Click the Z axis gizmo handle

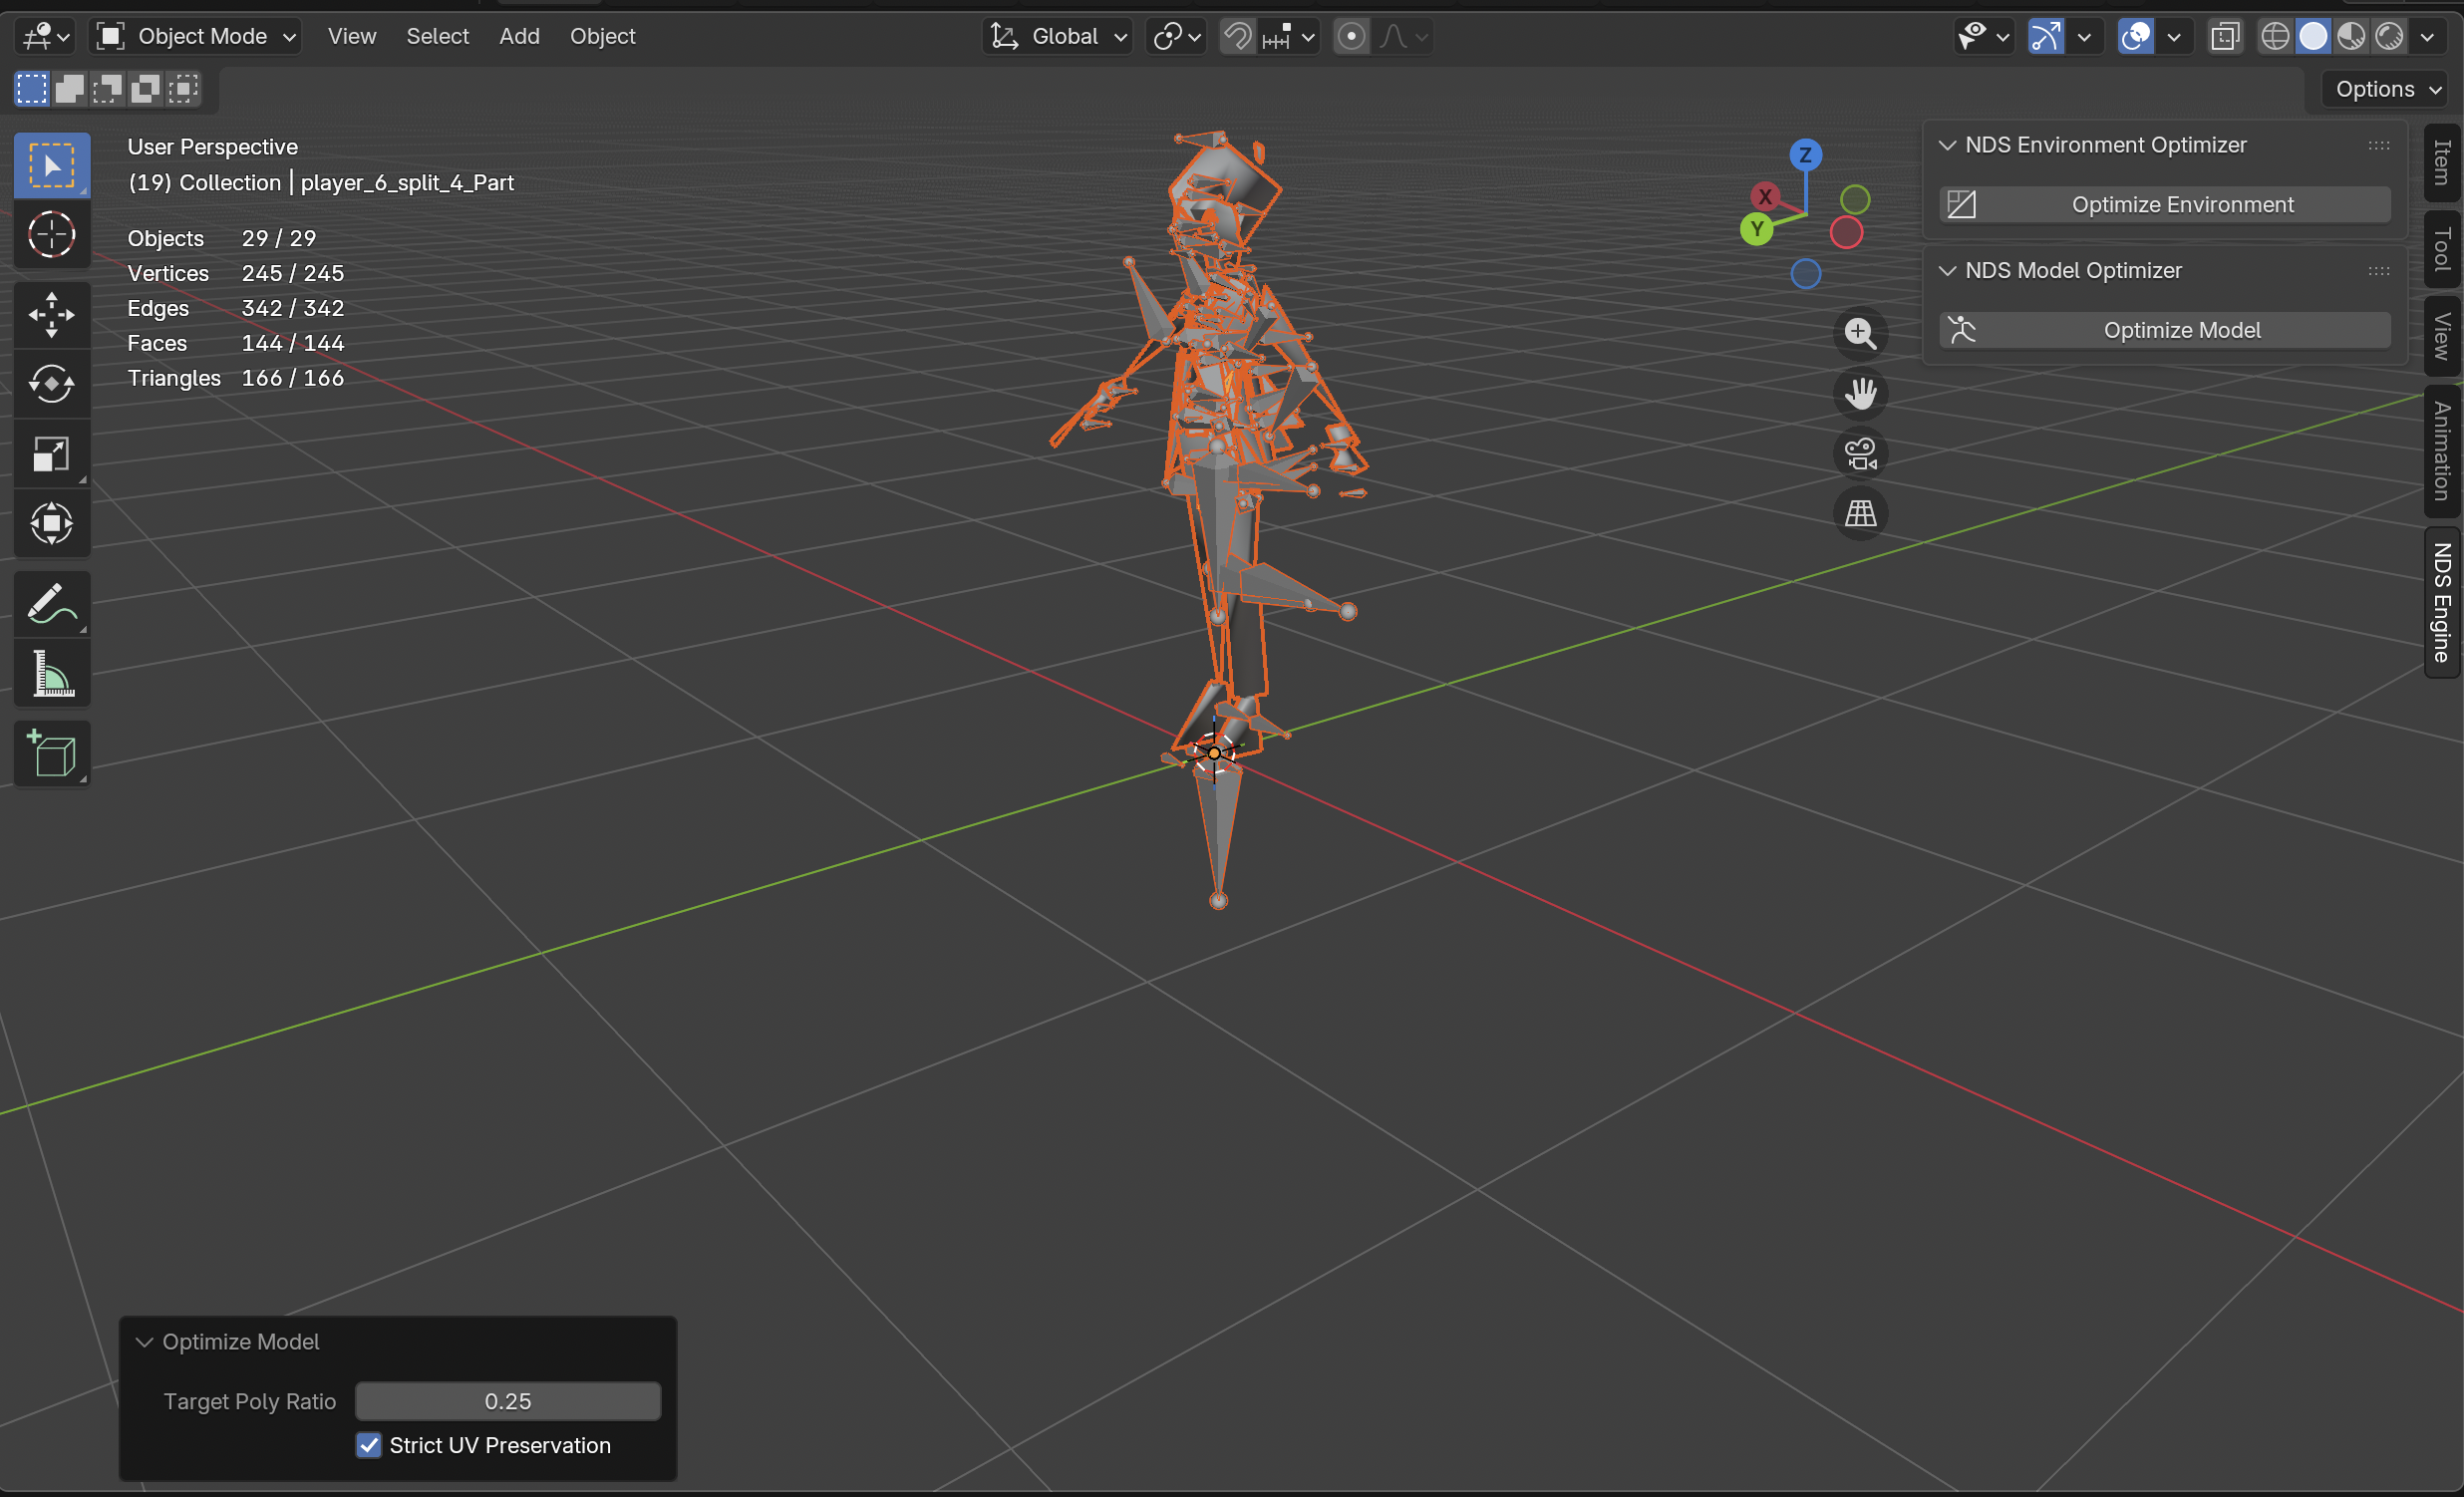[x=1805, y=155]
